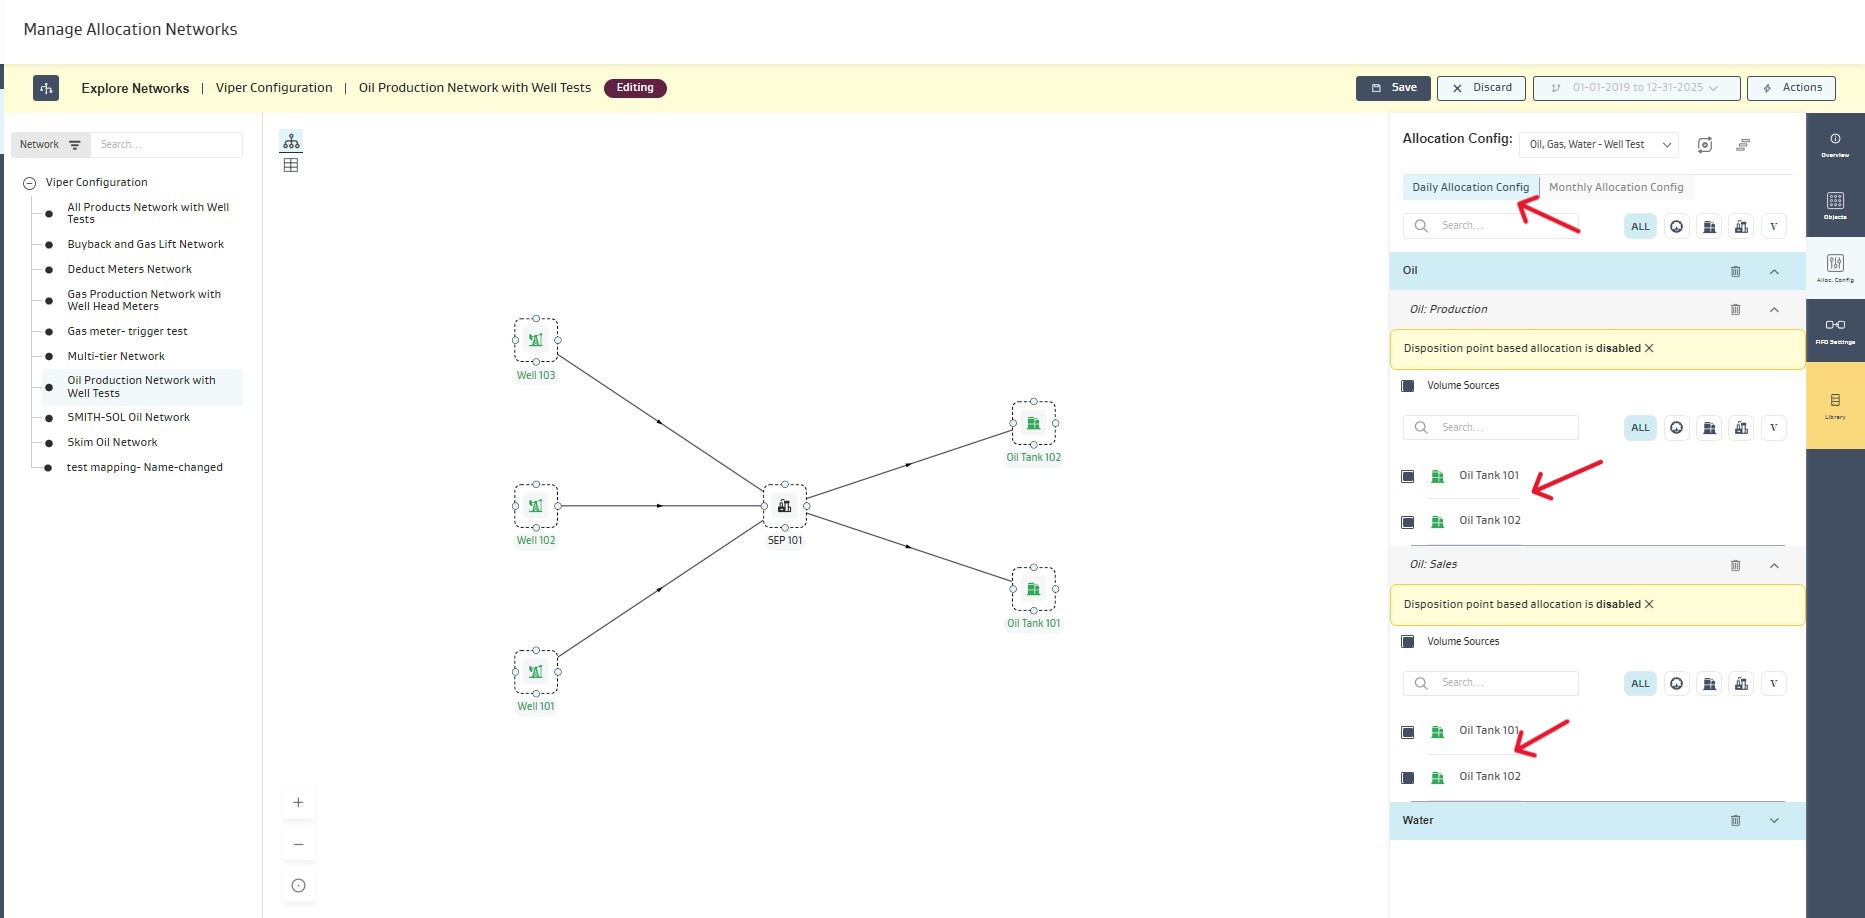Click the Save button
Screen dimensions: 1865x918
click(x=1393, y=88)
